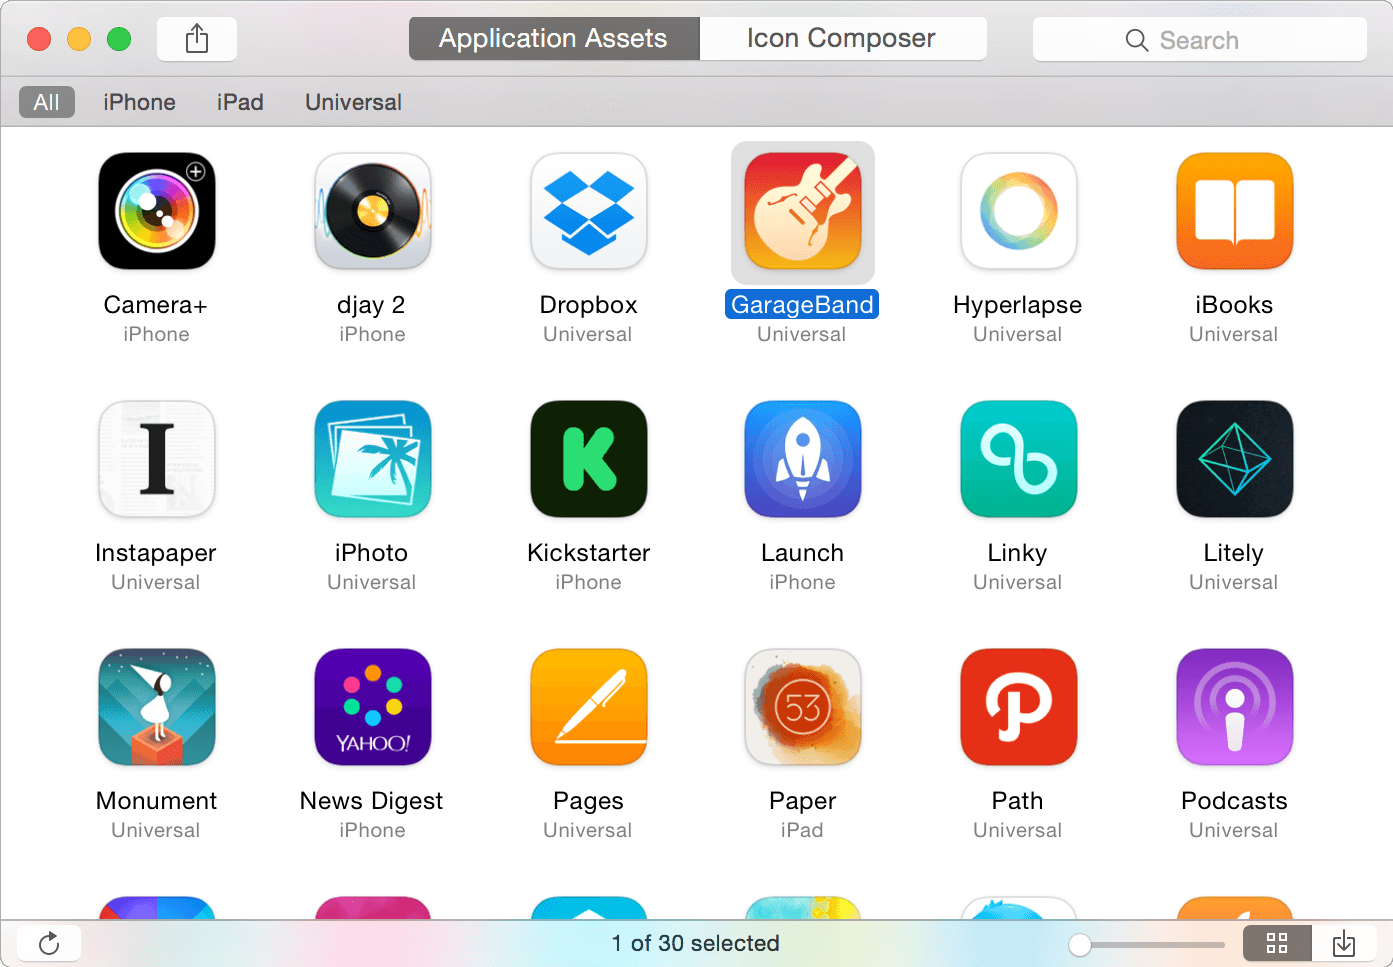This screenshot has width=1393, height=967.
Task: Click the Universal label under Dropbox
Action: (588, 334)
